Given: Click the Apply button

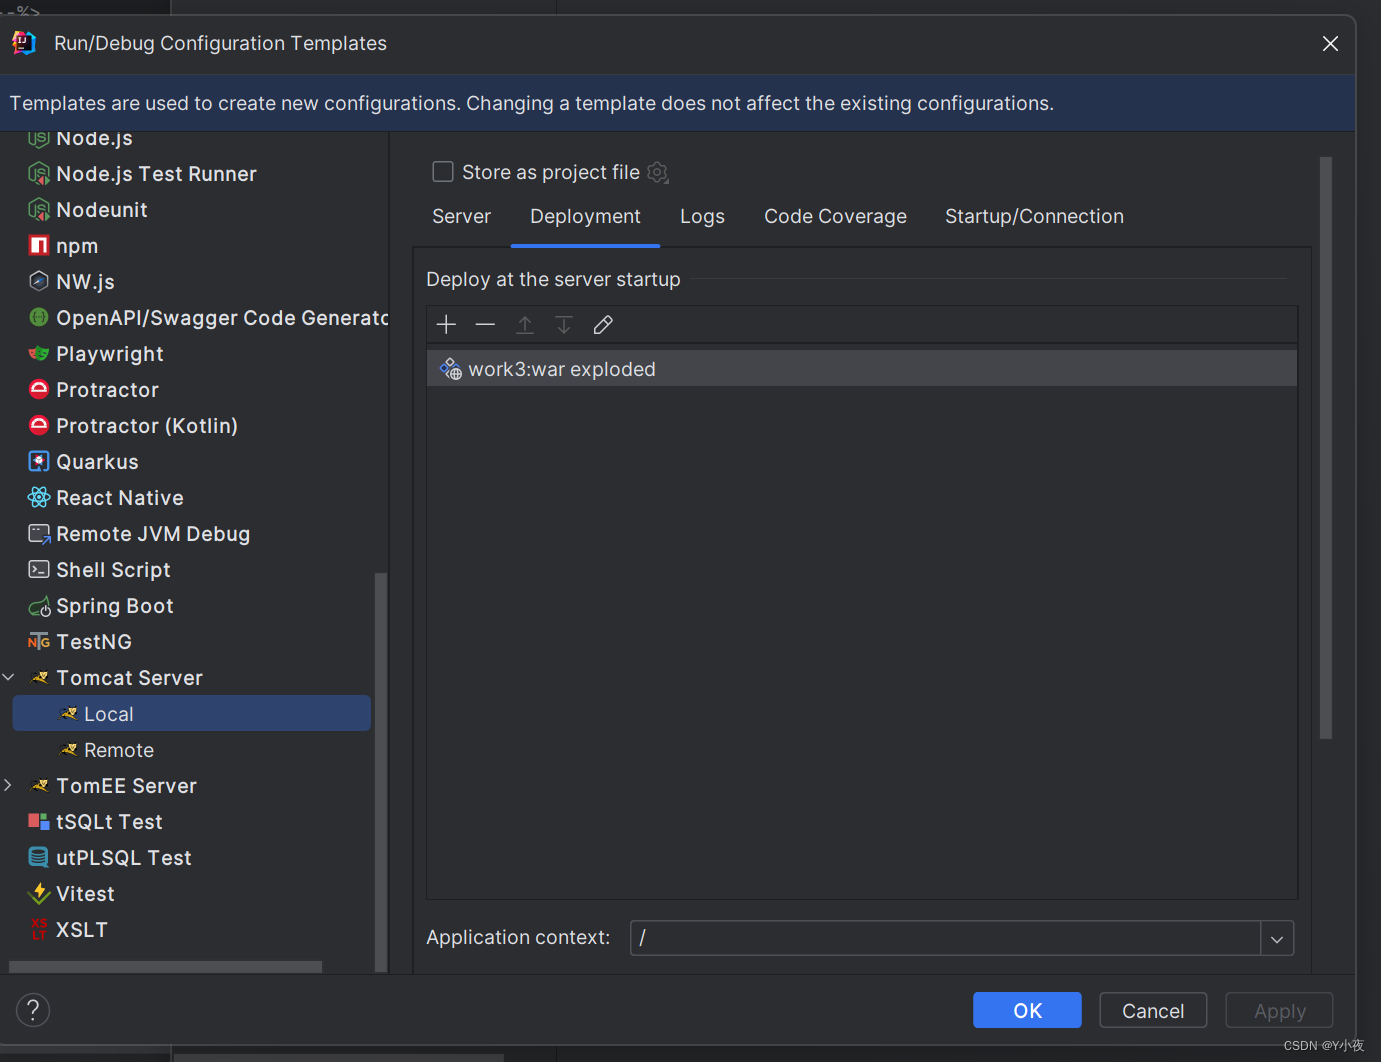Looking at the screenshot, I should (1280, 1010).
